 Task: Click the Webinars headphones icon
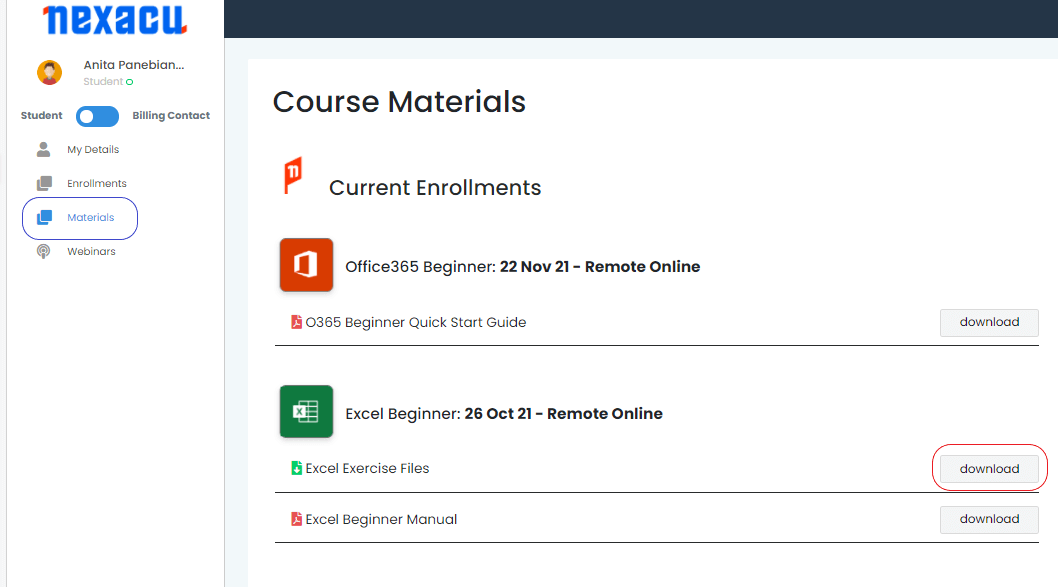[43, 250]
